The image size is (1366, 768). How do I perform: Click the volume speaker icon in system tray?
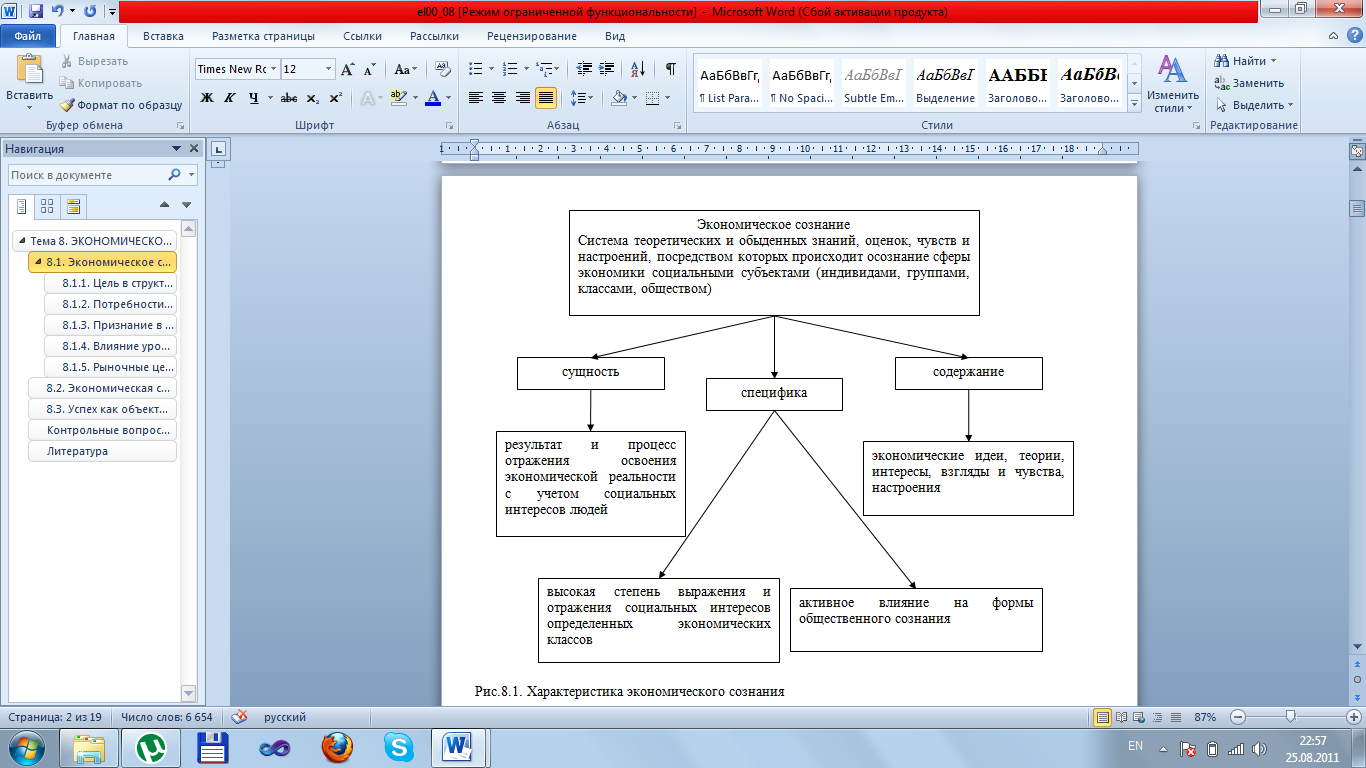click(x=1260, y=748)
